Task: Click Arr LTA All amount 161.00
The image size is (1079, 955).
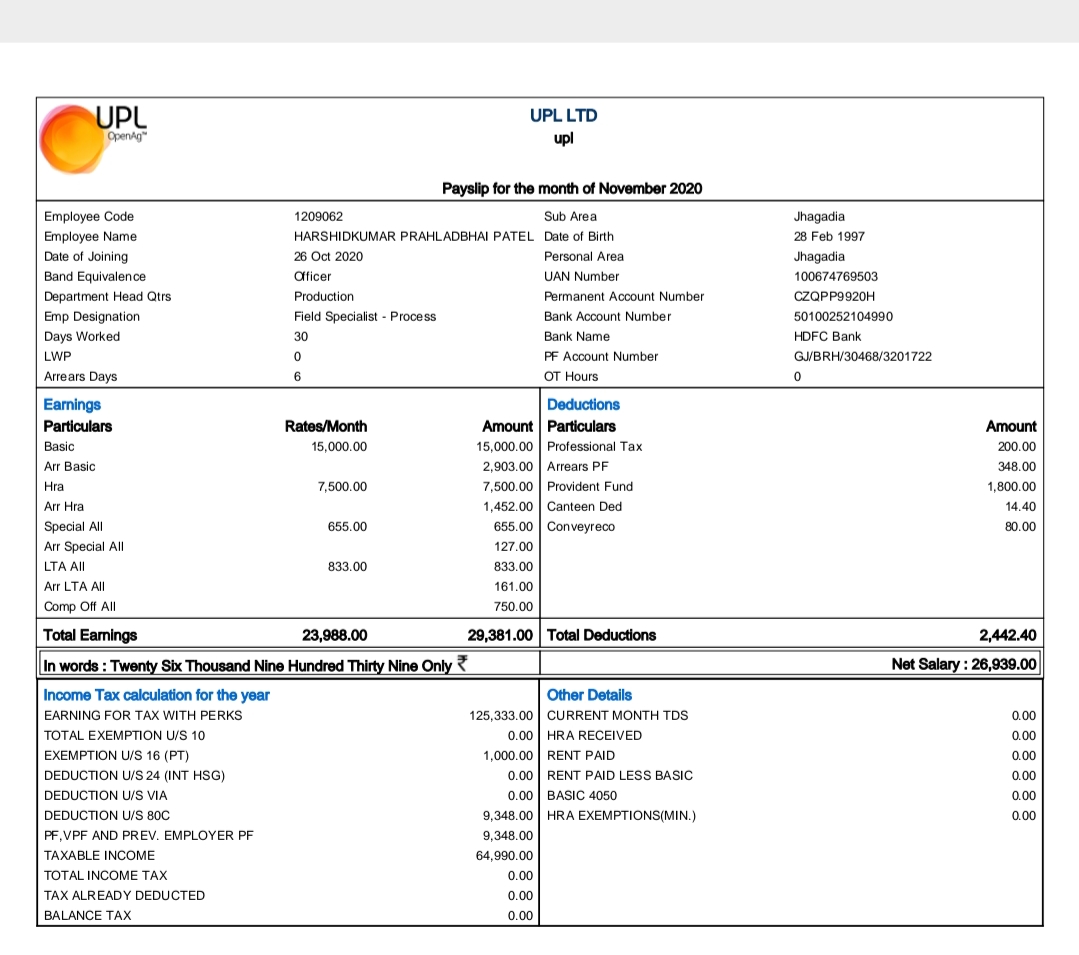Action: [513, 586]
